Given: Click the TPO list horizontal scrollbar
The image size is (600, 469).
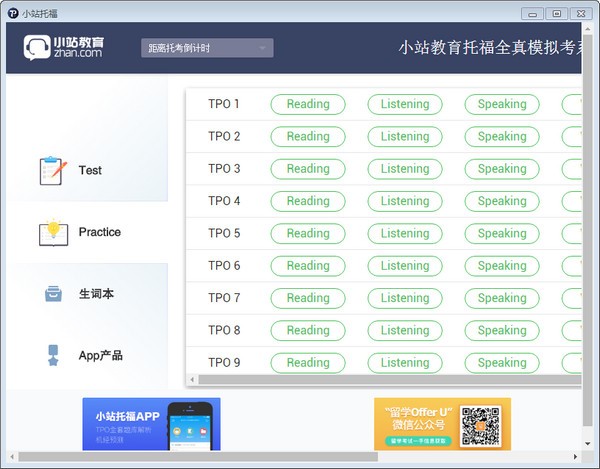Looking at the screenshot, I should pos(380,380).
